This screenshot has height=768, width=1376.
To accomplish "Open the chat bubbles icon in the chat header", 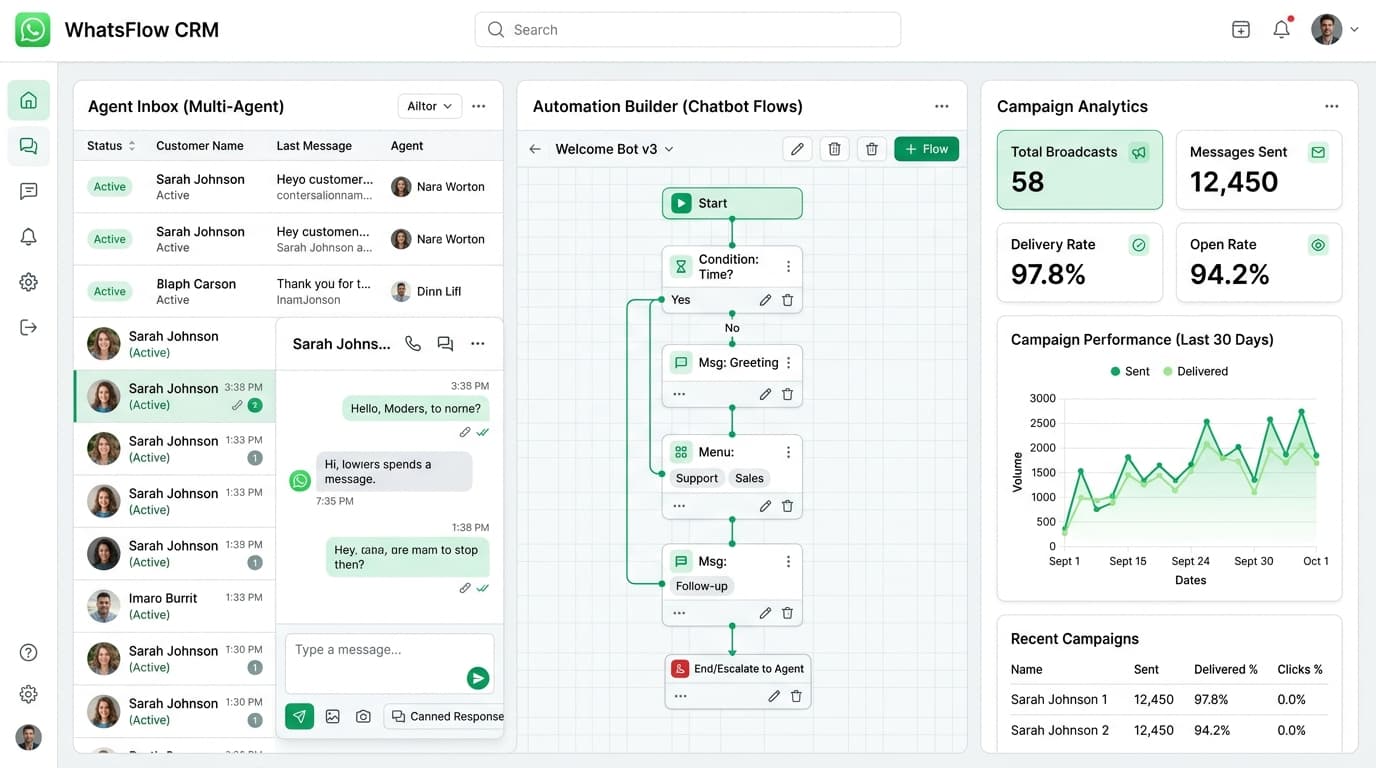I will [445, 344].
